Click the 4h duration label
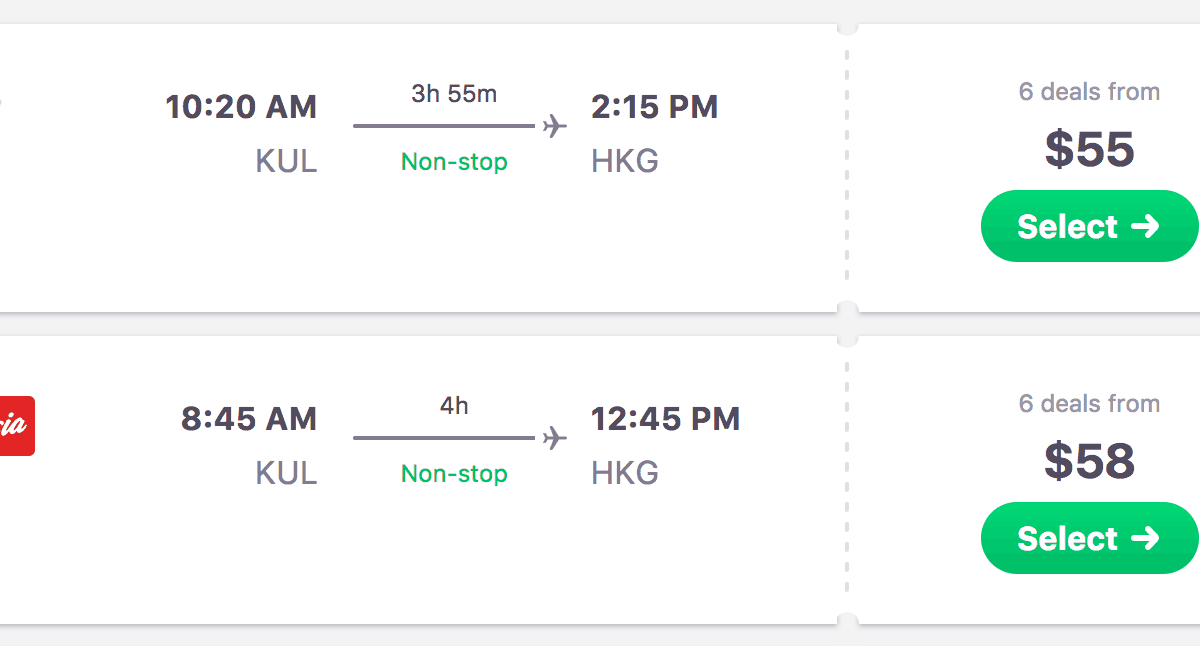1200x646 pixels. [454, 406]
